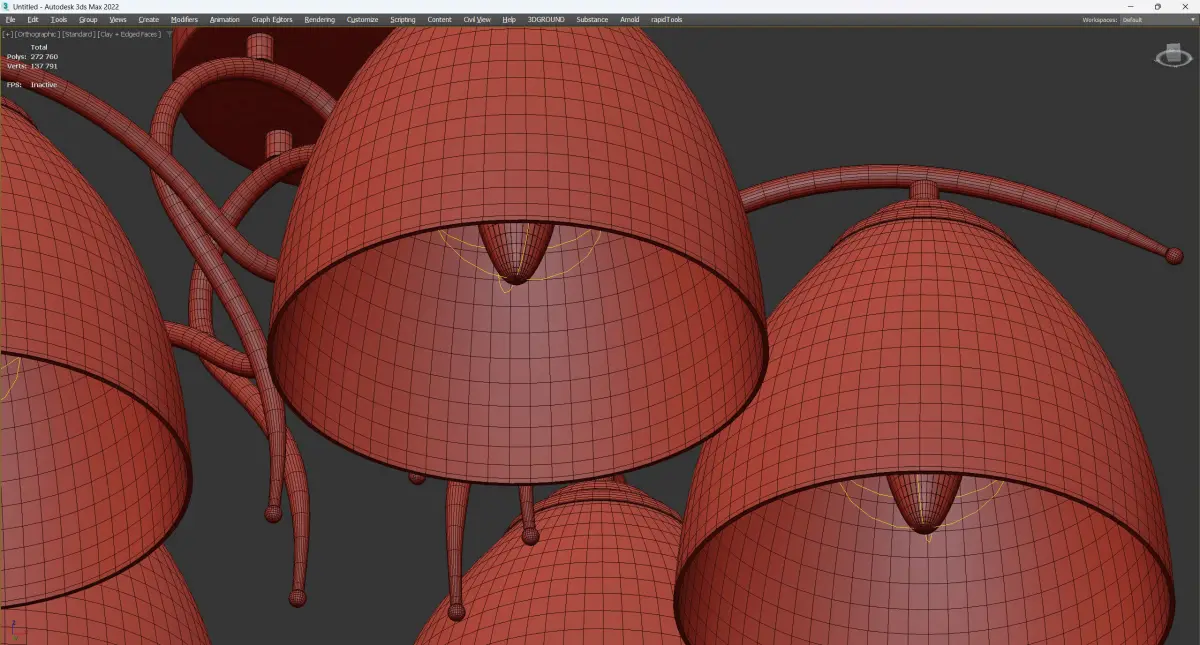This screenshot has height=645, width=1200.
Task: Open the Edit menu
Action: 33,19
